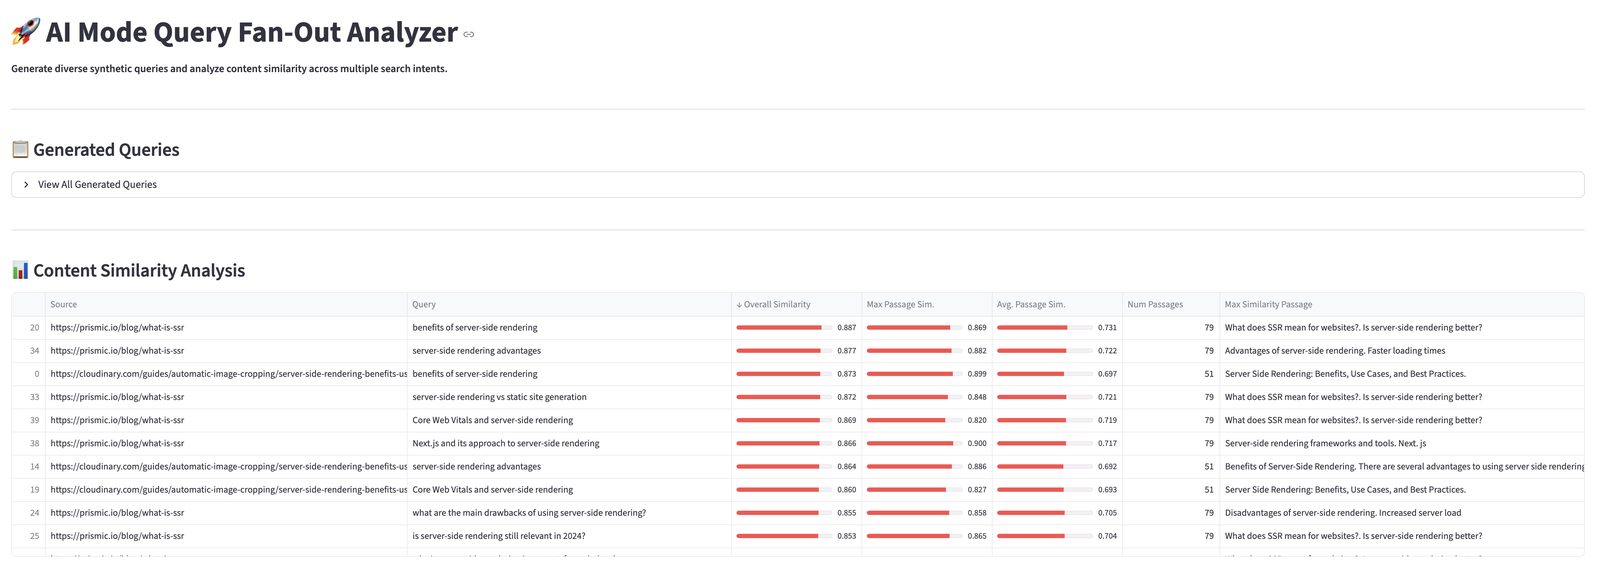Click row index 38
This screenshot has height=575, width=1600.
pyautogui.click(x=34, y=444)
